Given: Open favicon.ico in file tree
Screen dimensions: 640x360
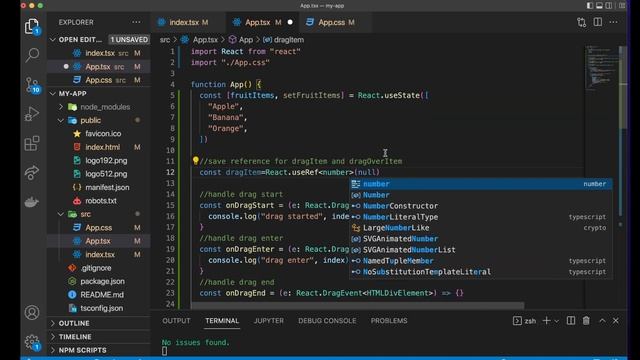Looking at the screenshot, I should pyautogui.click(x=103, y=134).
